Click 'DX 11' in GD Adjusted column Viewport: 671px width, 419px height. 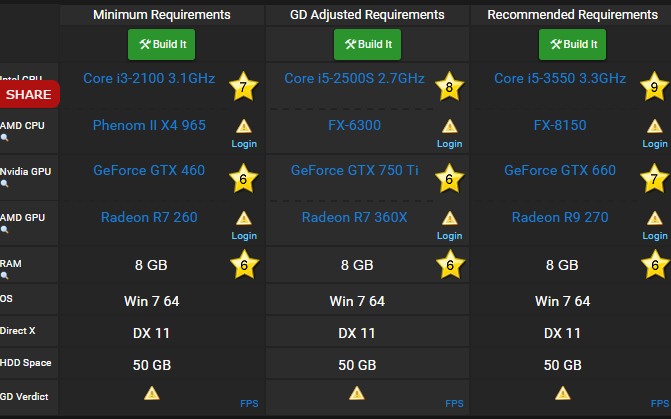356,333
